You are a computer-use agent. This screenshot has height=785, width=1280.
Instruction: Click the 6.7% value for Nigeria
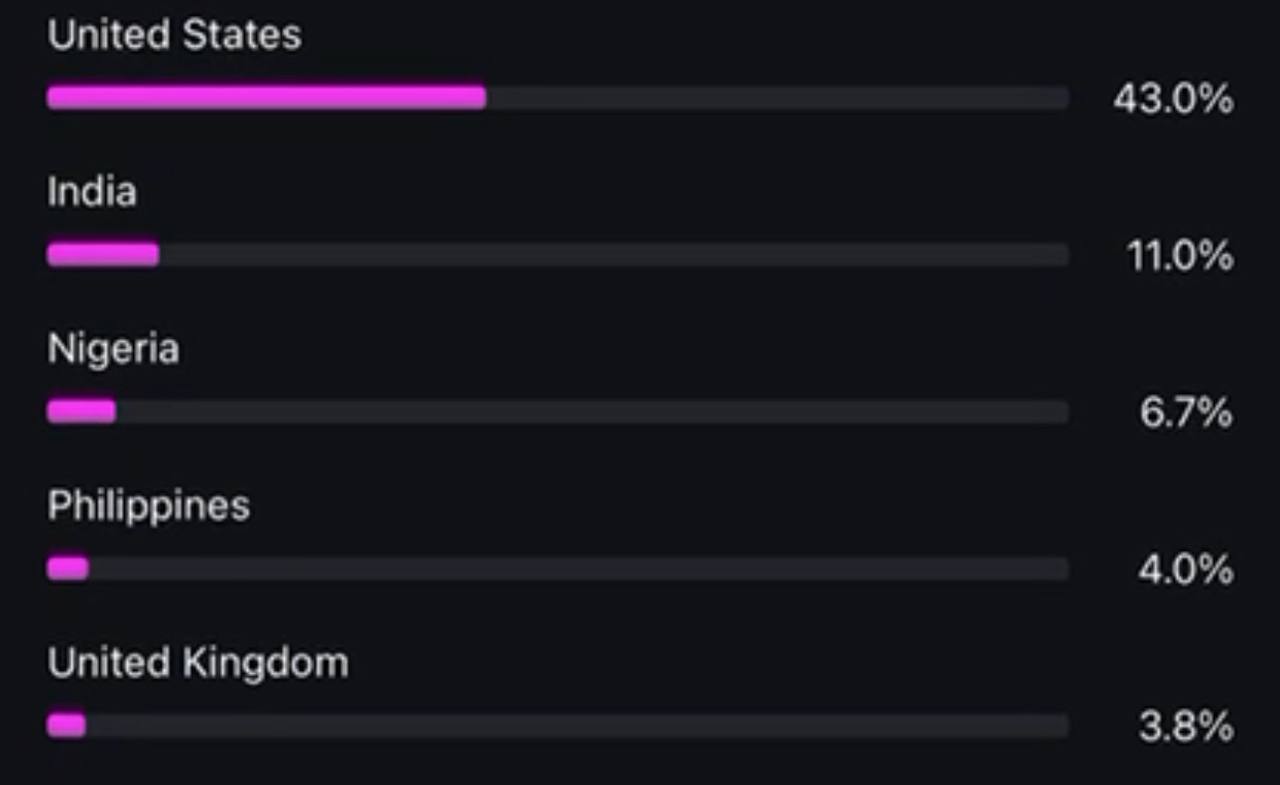[1185, 413]
